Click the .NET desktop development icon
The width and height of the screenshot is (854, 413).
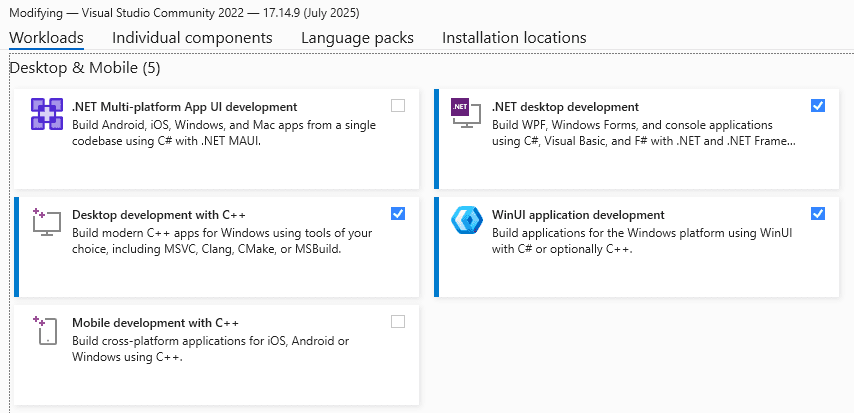467,113
